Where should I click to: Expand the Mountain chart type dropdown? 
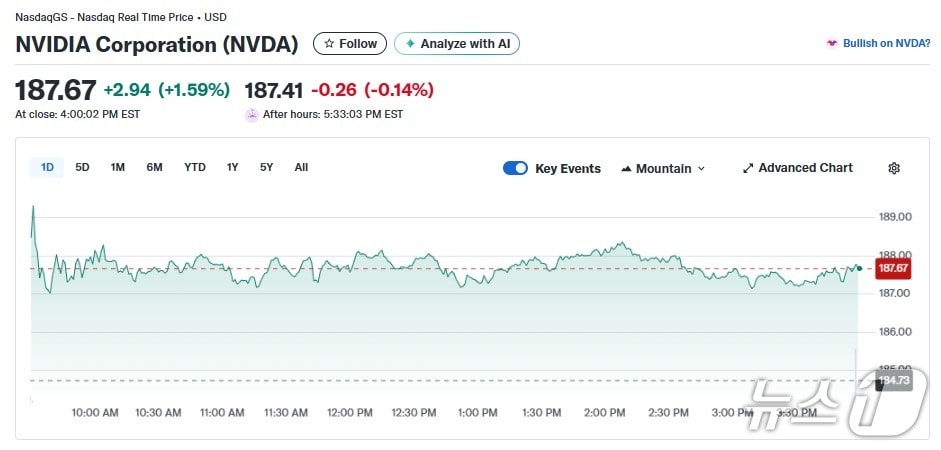pos(701,169)
